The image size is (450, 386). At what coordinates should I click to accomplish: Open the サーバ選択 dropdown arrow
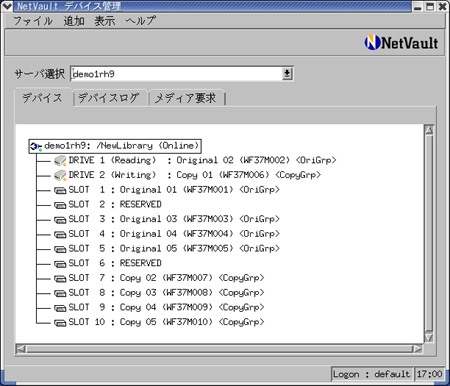(x=287, y=74)
